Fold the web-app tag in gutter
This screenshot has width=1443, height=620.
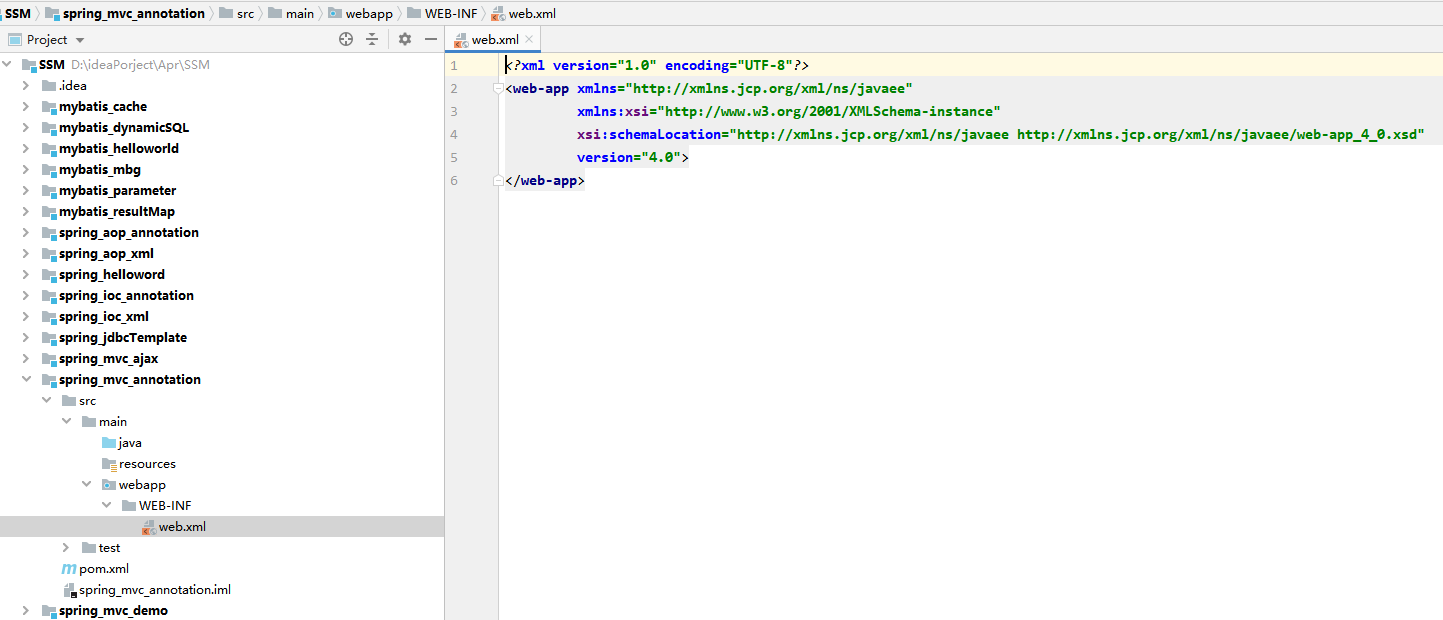click(497, 88)
